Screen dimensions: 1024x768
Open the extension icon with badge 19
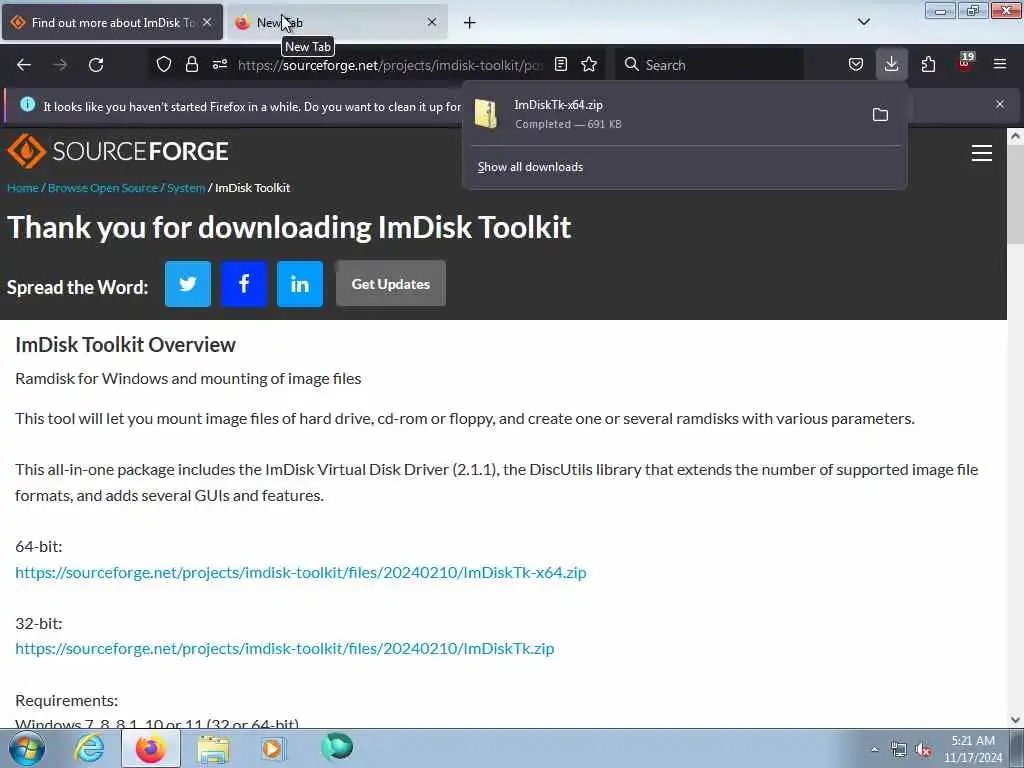click(x=965, y=63)
